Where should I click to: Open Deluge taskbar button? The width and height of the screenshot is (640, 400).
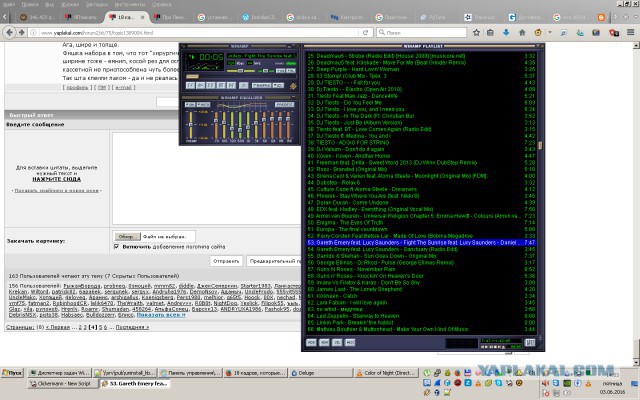(321, 373)
